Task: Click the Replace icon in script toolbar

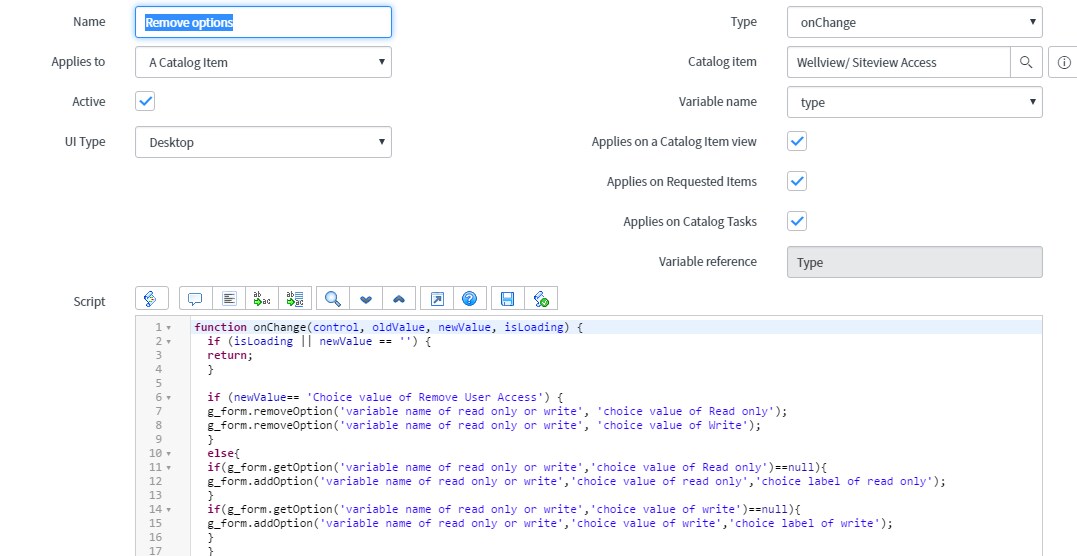Action: [x=262, y=298]
